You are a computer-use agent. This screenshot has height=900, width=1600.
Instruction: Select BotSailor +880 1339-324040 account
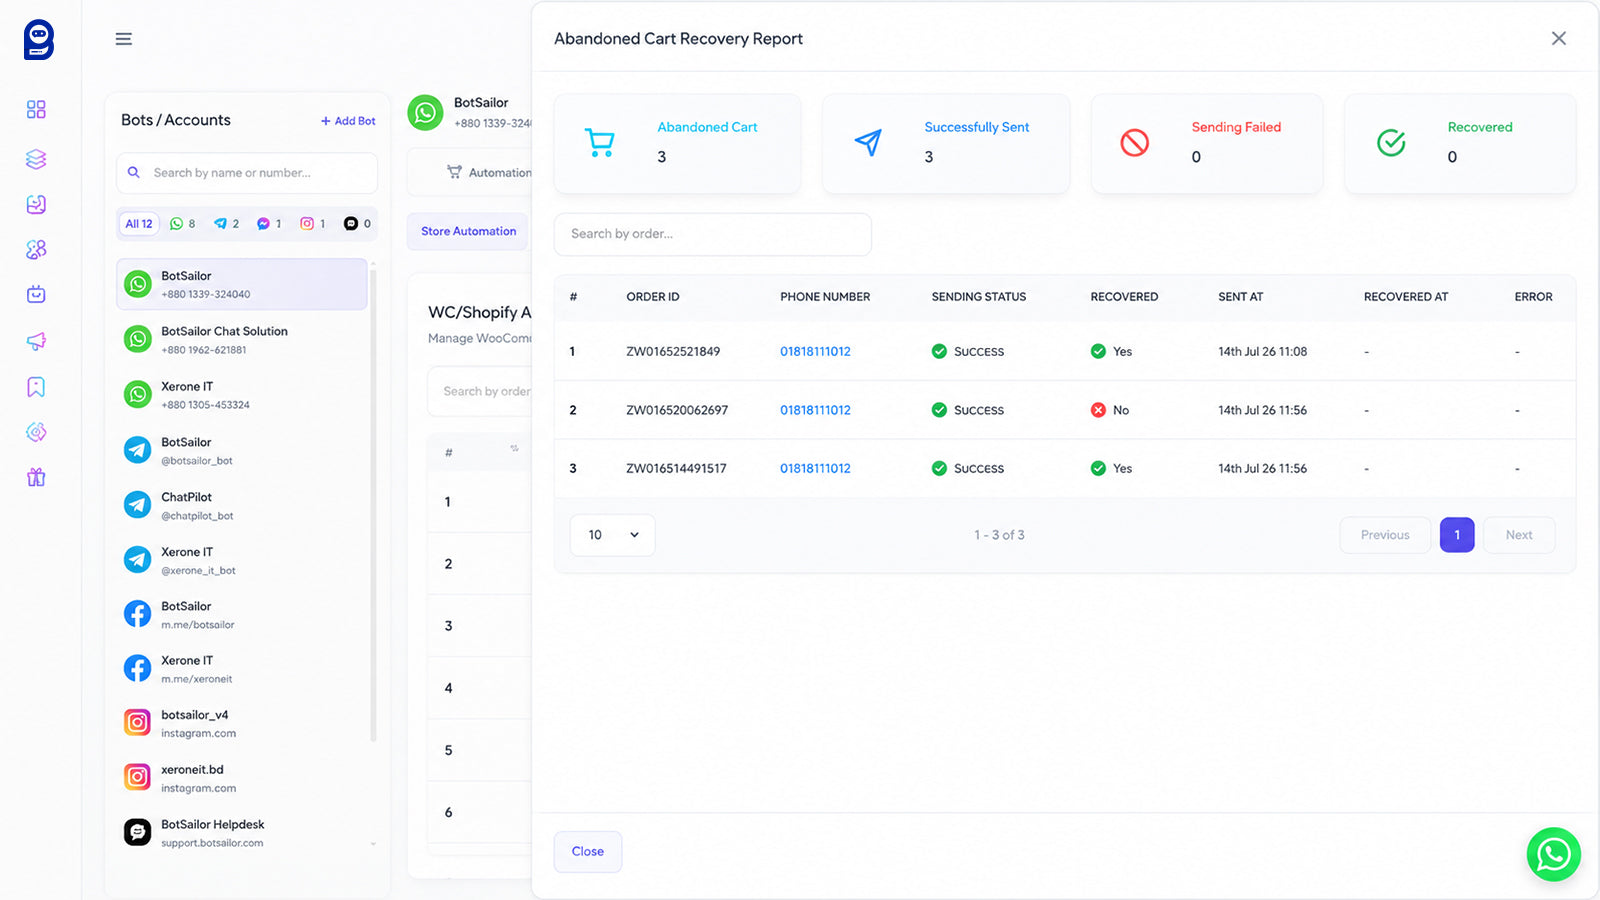pyautogui.click(x=242, y=284)
